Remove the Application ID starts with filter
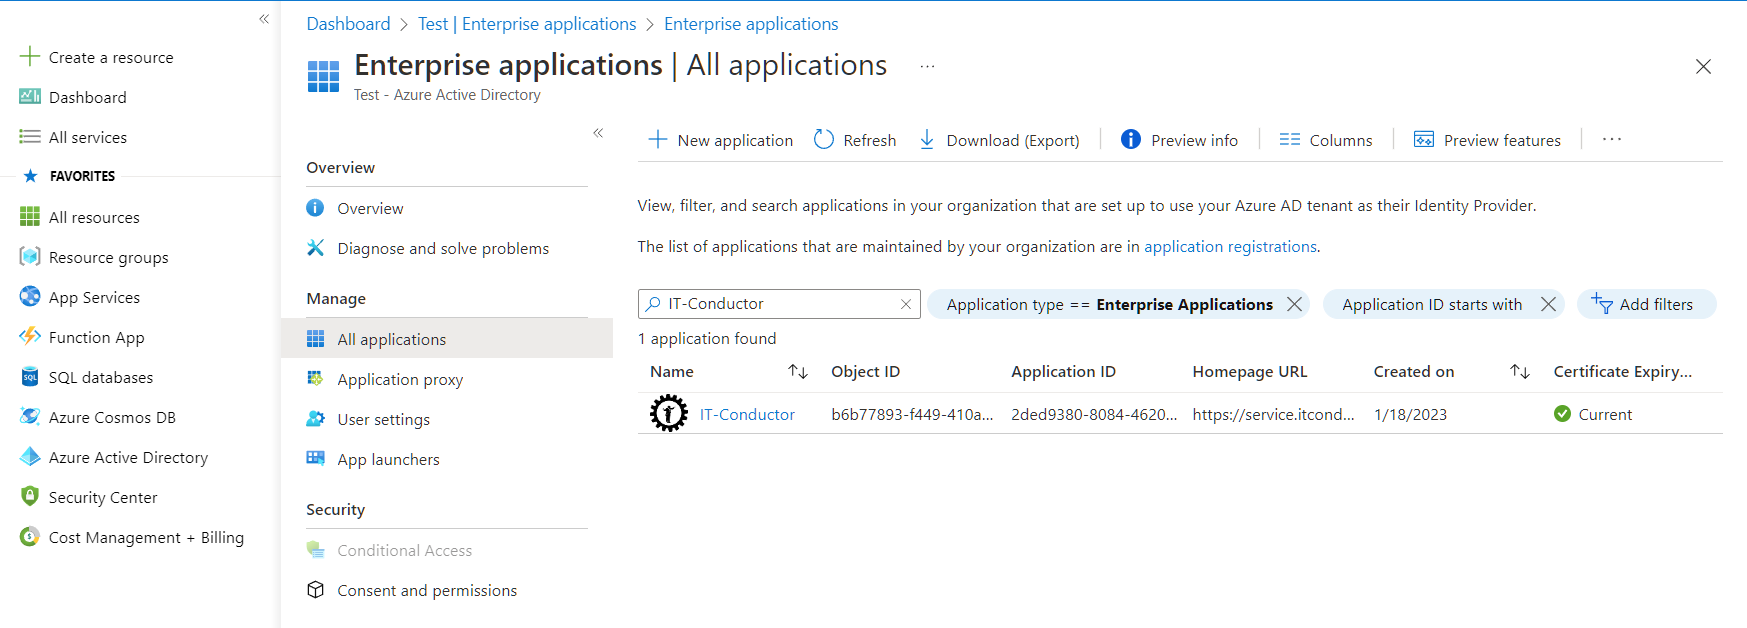 pos(1548,304)
